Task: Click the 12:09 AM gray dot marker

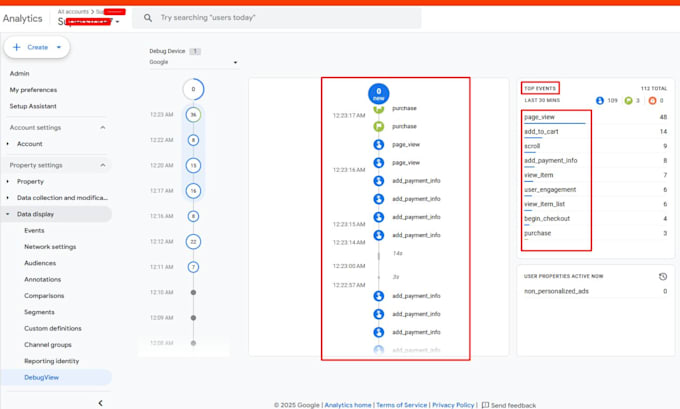Action: [x=193, y=317]
